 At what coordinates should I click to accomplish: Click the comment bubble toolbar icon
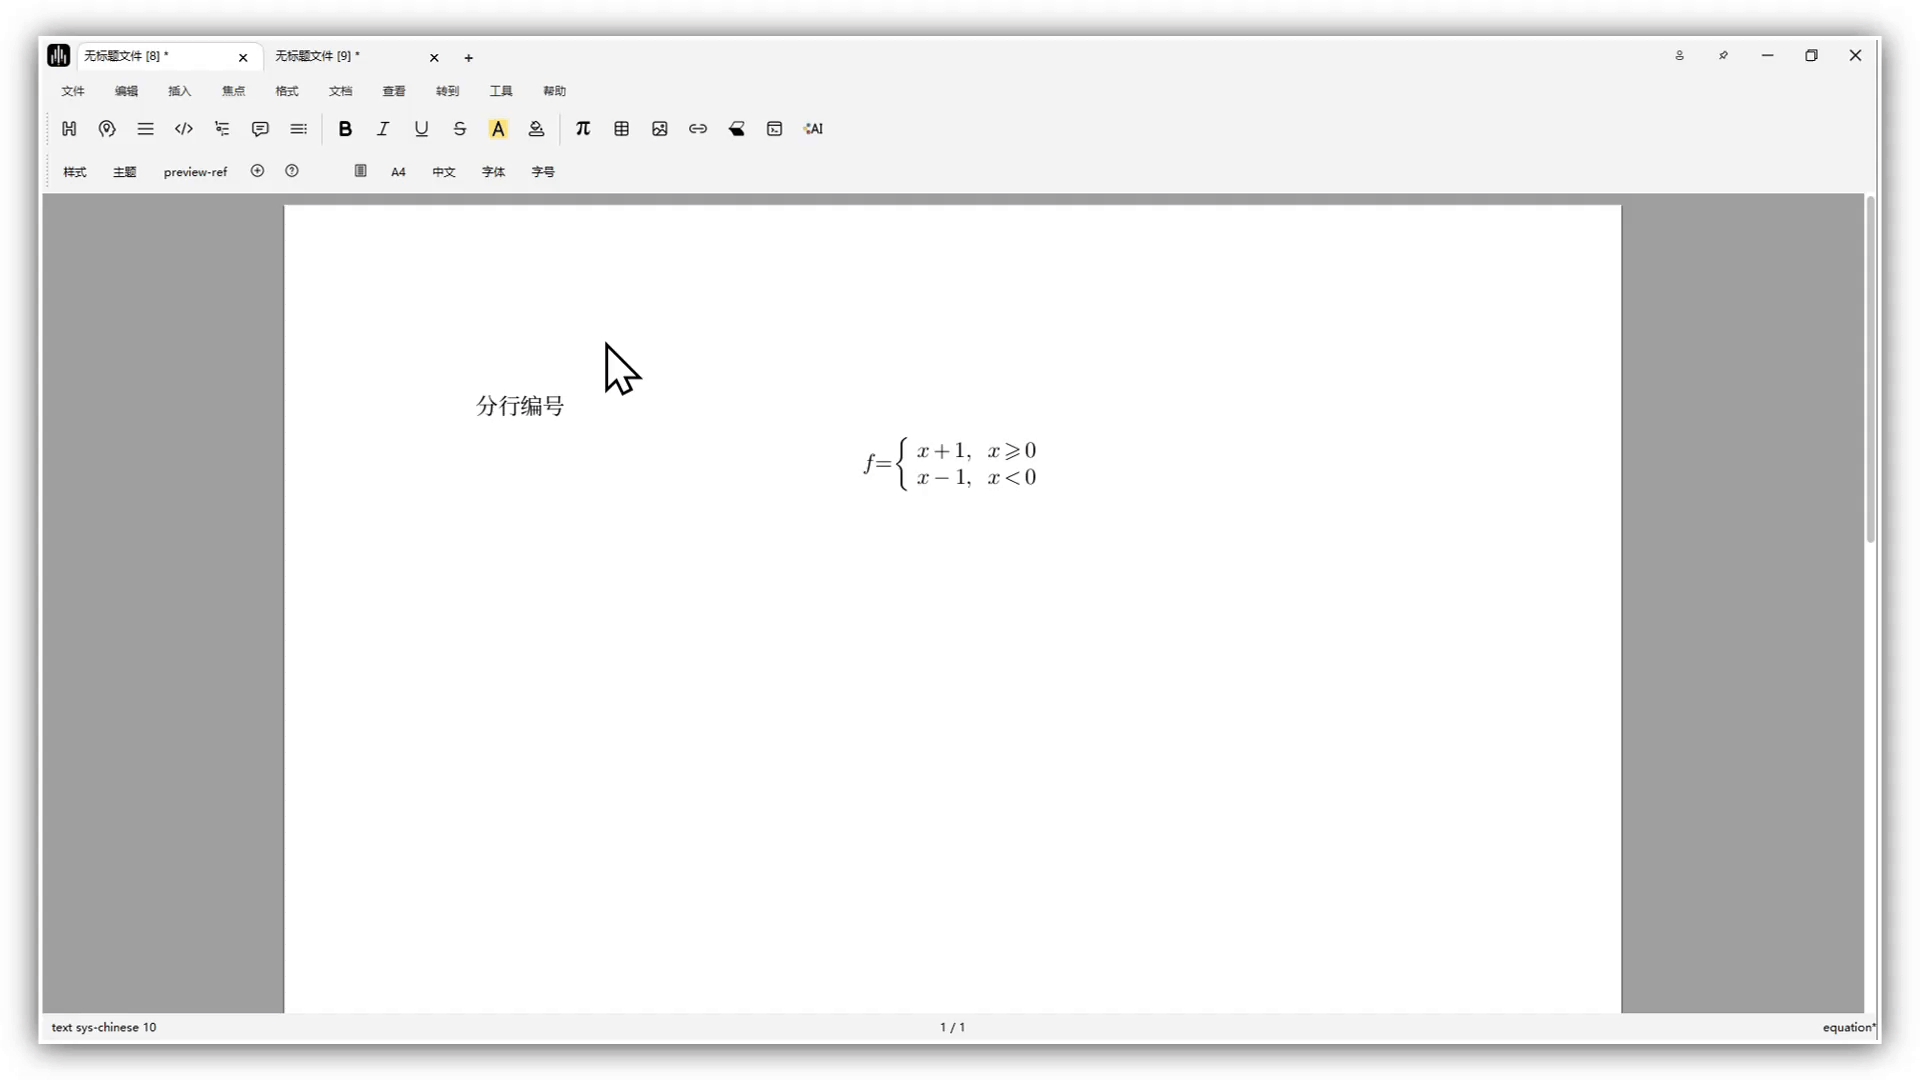(260, 129)
